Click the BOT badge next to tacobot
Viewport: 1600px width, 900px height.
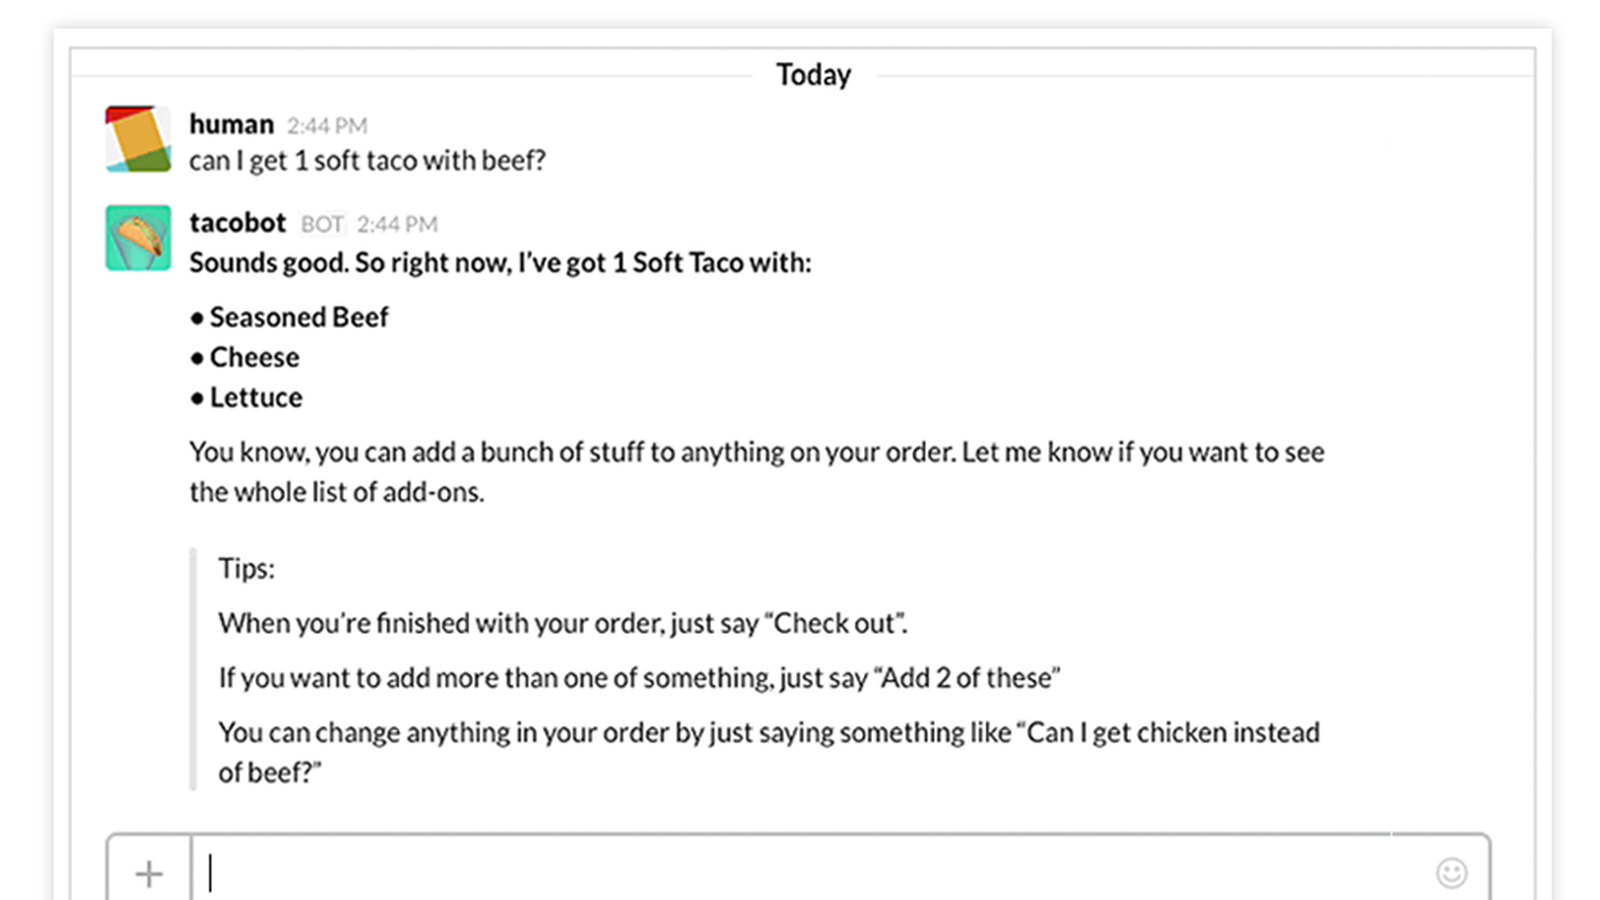click(x=322, y=224)
